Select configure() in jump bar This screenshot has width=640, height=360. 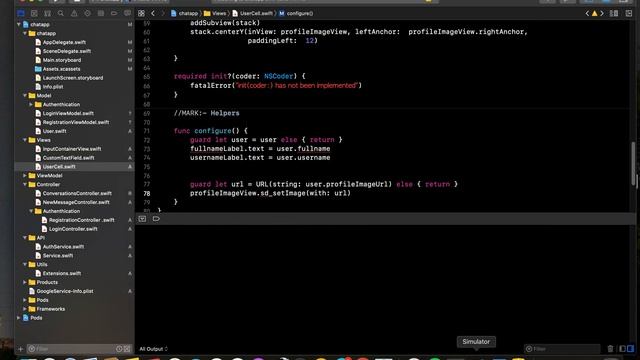click(296, 13)
